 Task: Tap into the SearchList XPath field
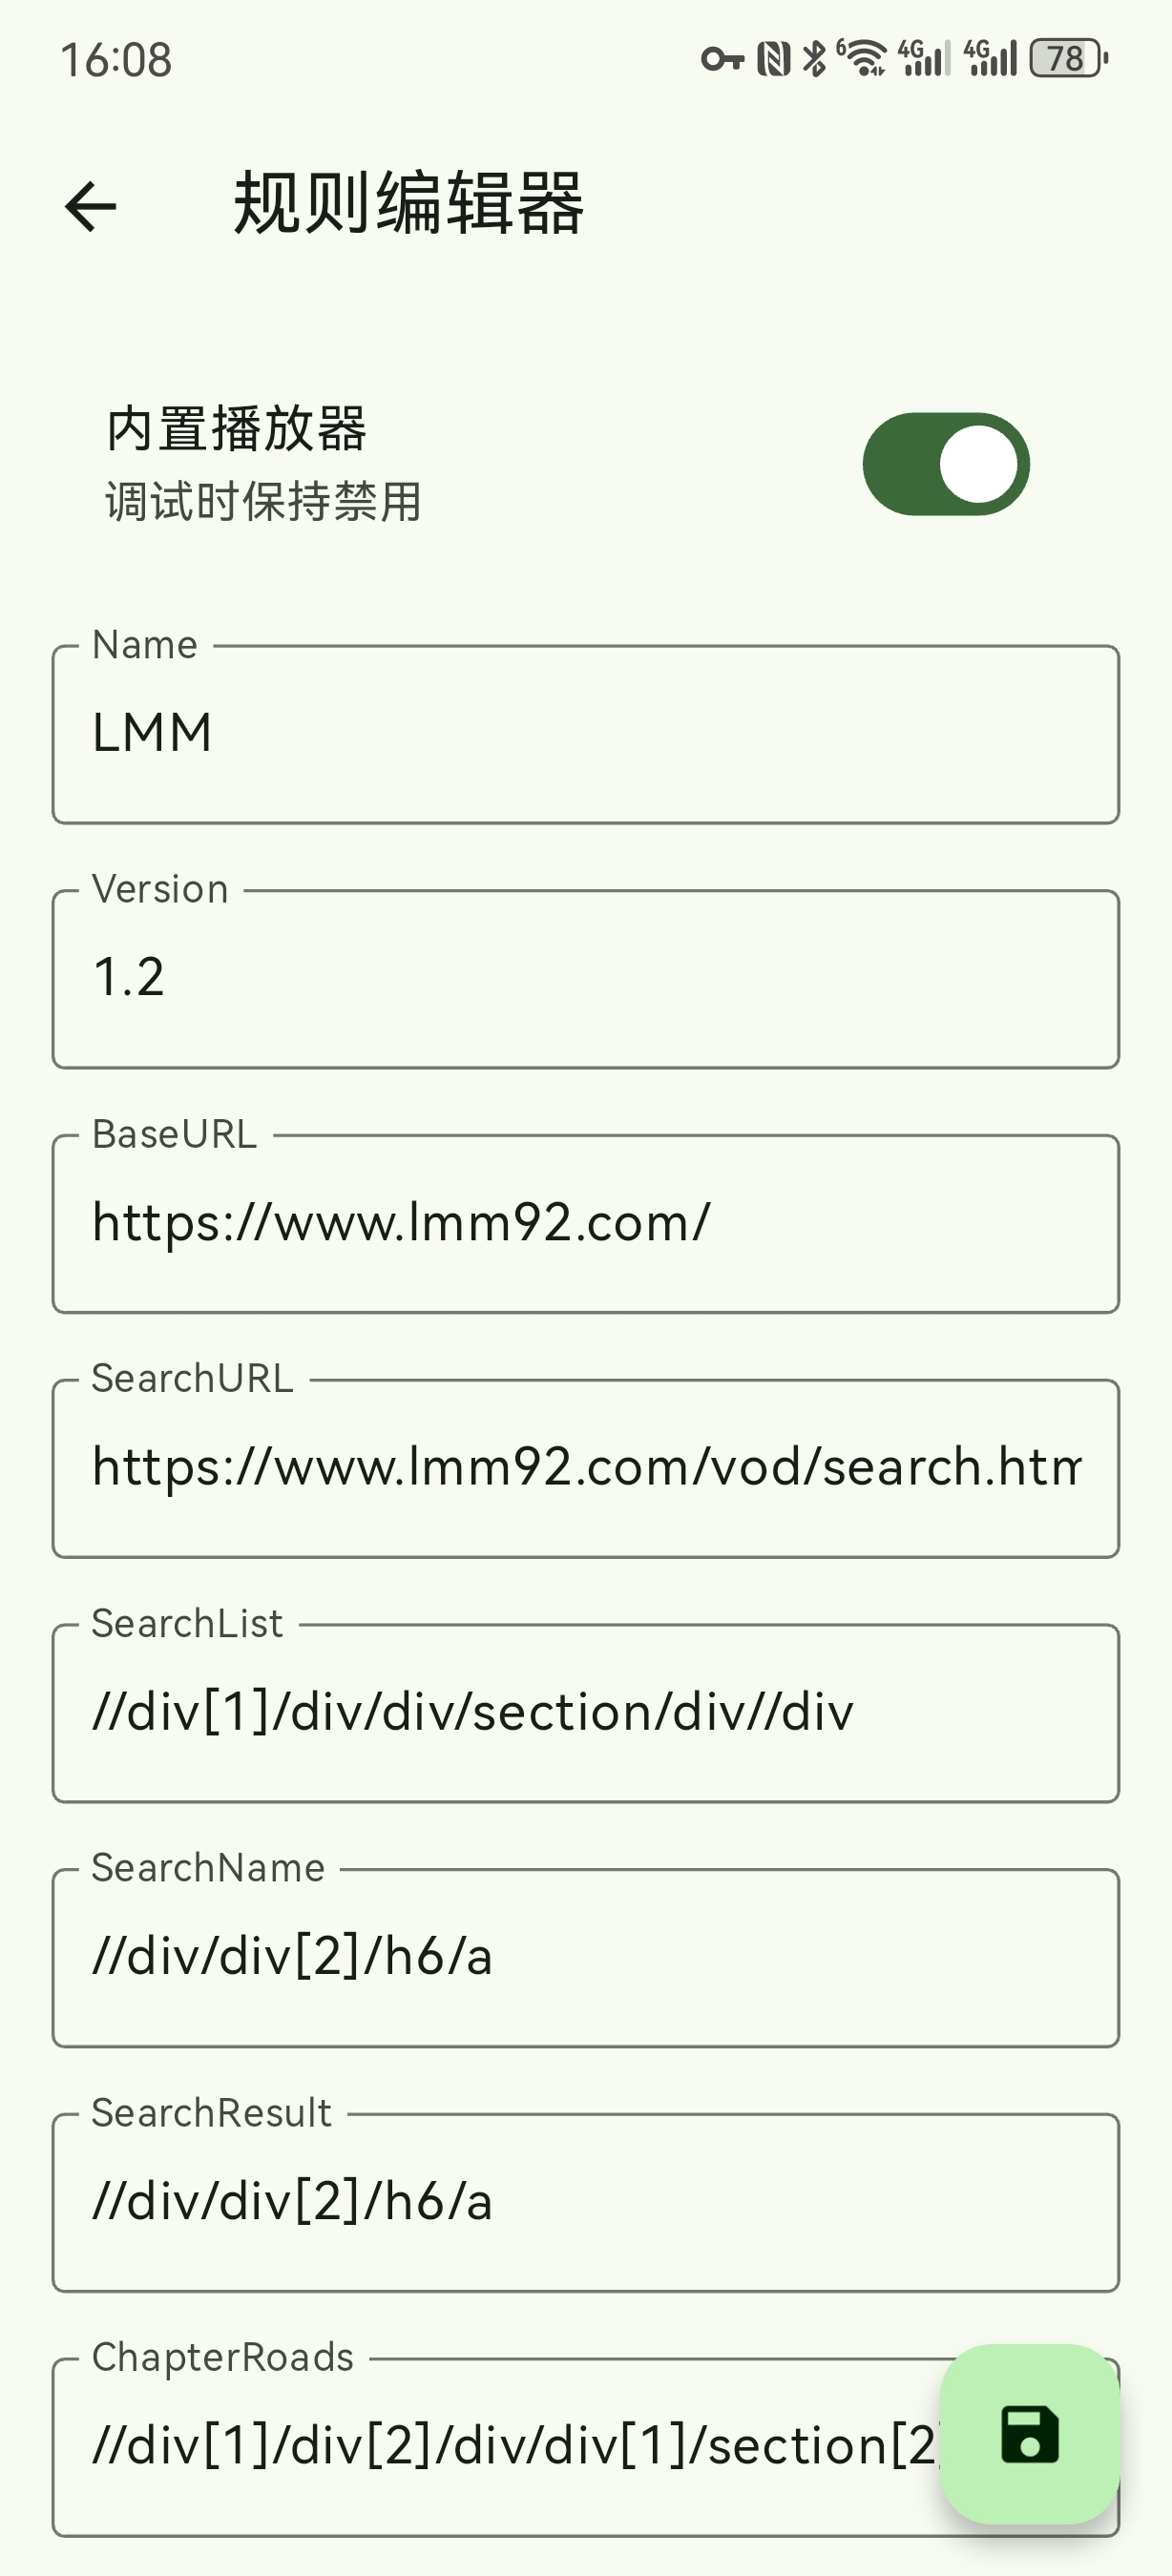coord(585,1713)
